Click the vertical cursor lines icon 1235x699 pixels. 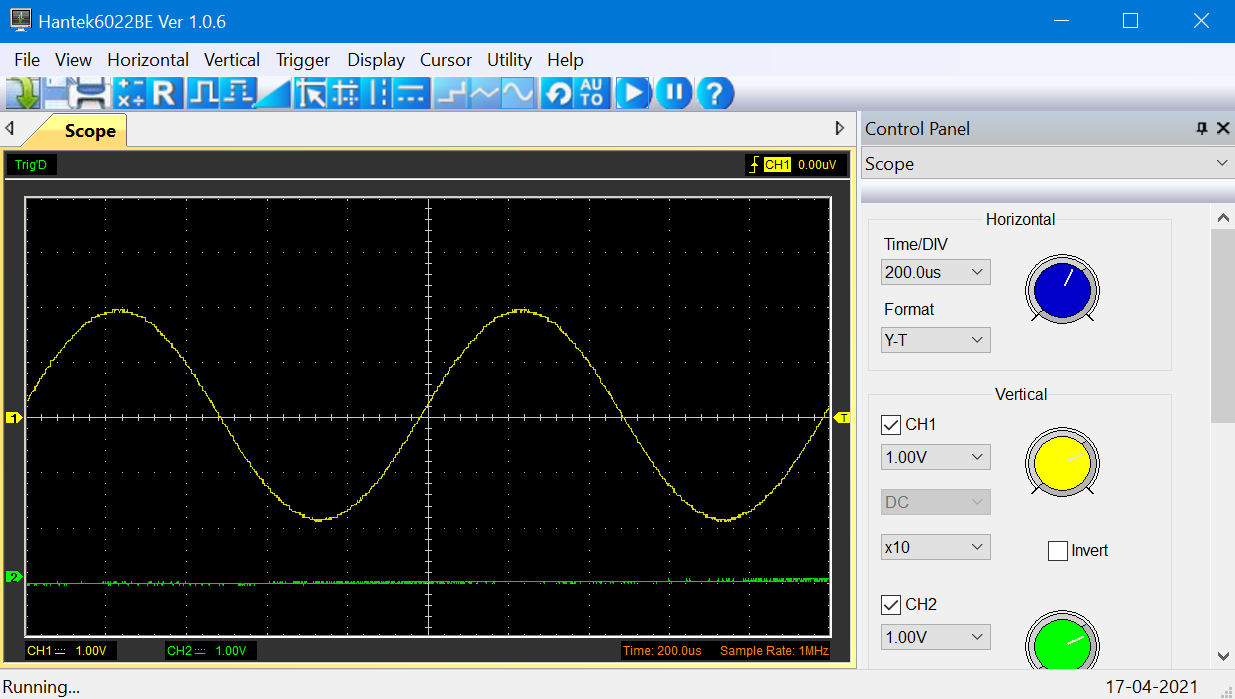pos(379,94)
